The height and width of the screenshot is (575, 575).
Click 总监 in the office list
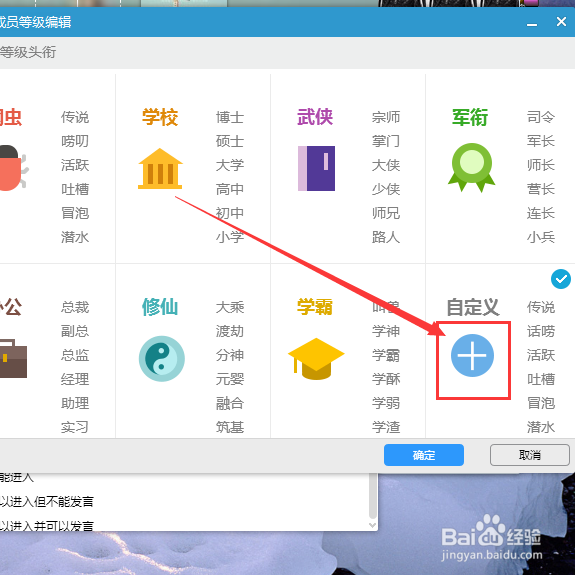pyautogui.click(x=75, y=355)
